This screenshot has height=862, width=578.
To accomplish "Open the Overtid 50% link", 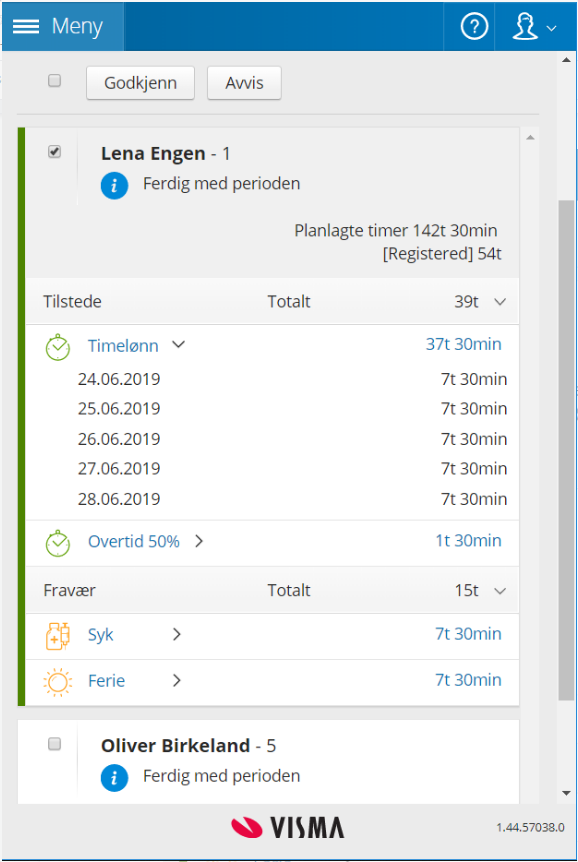I will click(x=134, y=541).
